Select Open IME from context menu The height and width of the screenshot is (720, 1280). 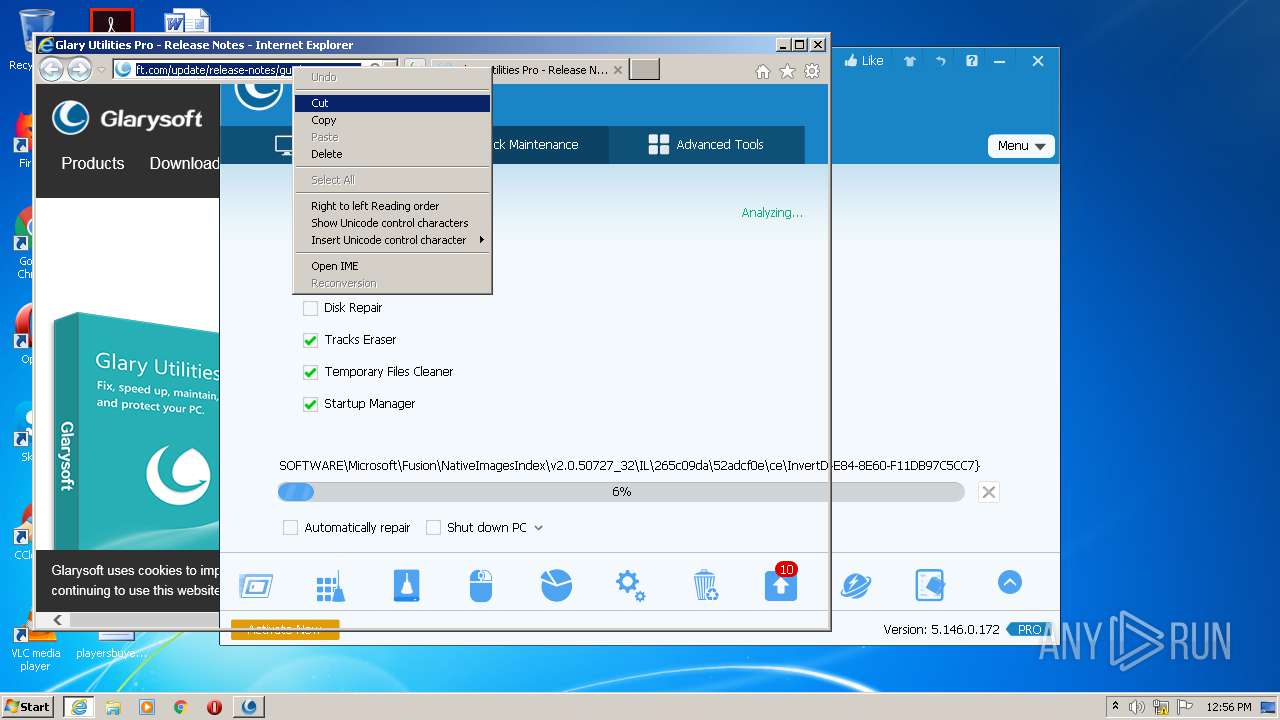(x=392, y=266)
